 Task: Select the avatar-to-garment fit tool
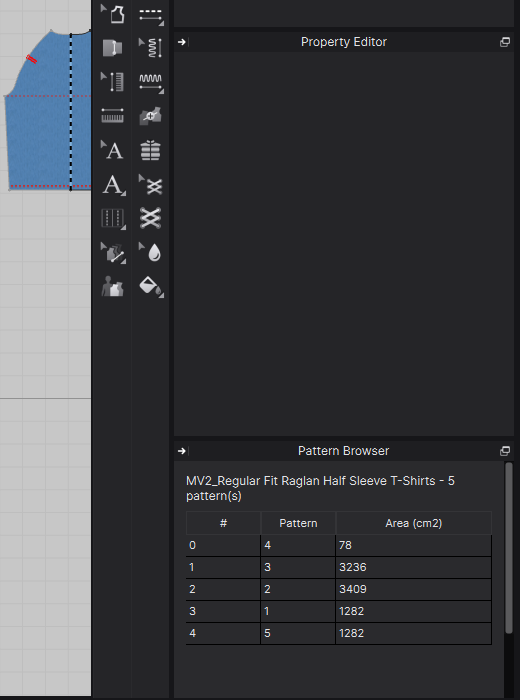pyautogui.click(x=112, y=287)
